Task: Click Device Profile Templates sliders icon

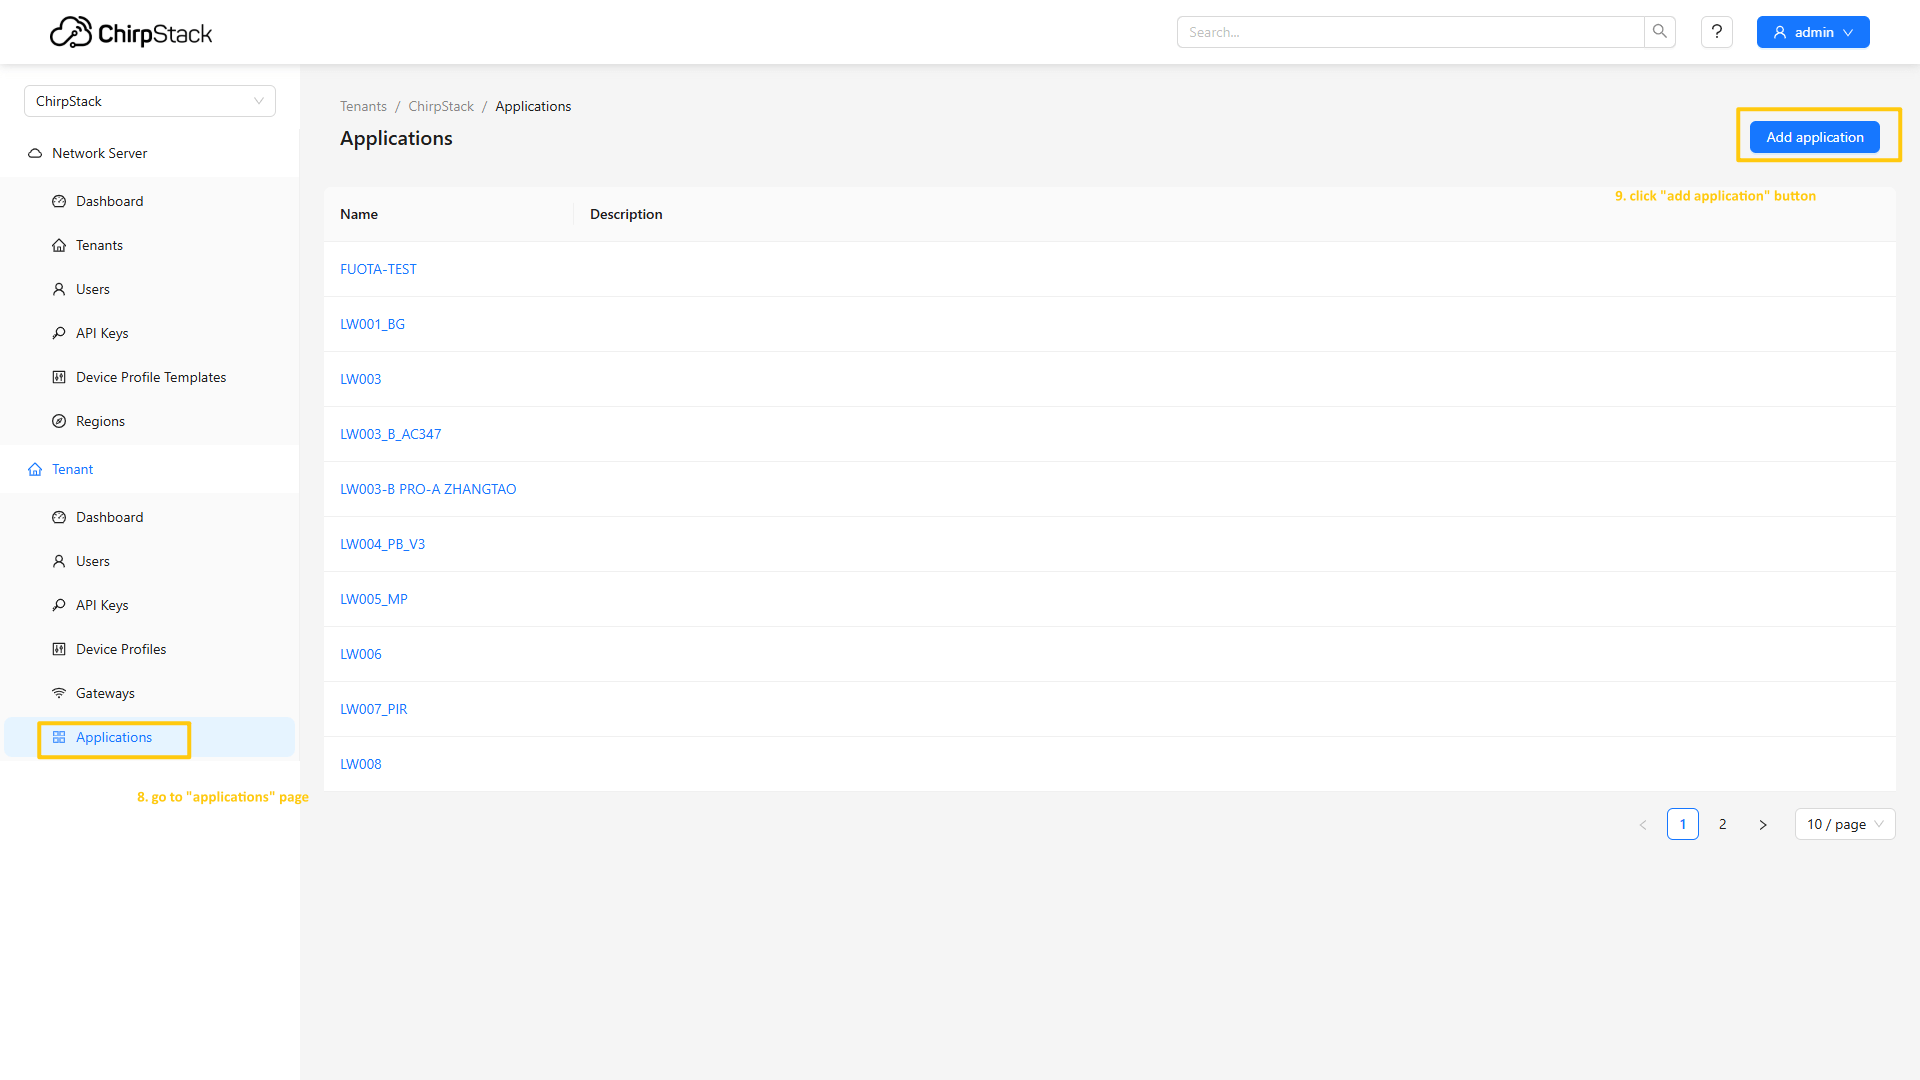Action: point(59,377)
